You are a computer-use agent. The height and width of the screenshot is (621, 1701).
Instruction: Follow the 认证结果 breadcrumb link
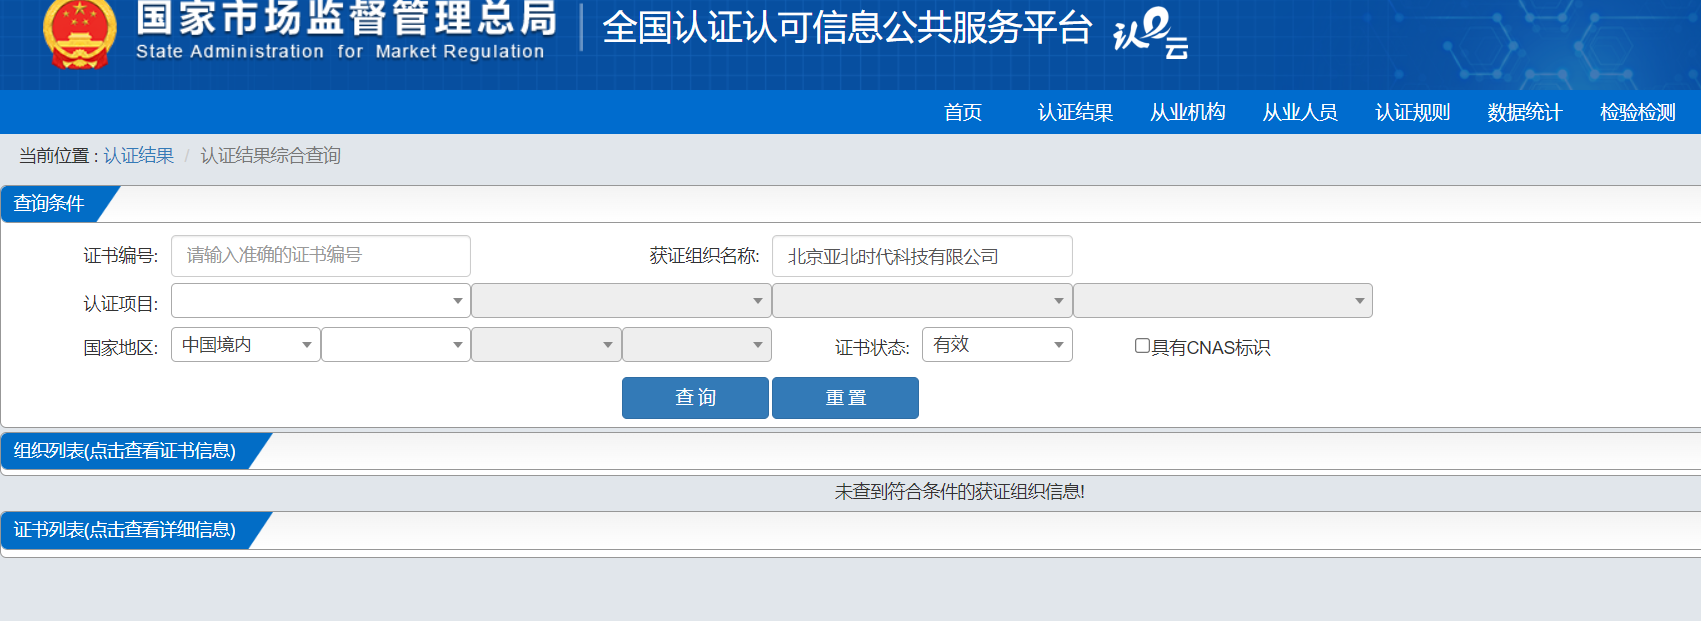click(138, 155)
